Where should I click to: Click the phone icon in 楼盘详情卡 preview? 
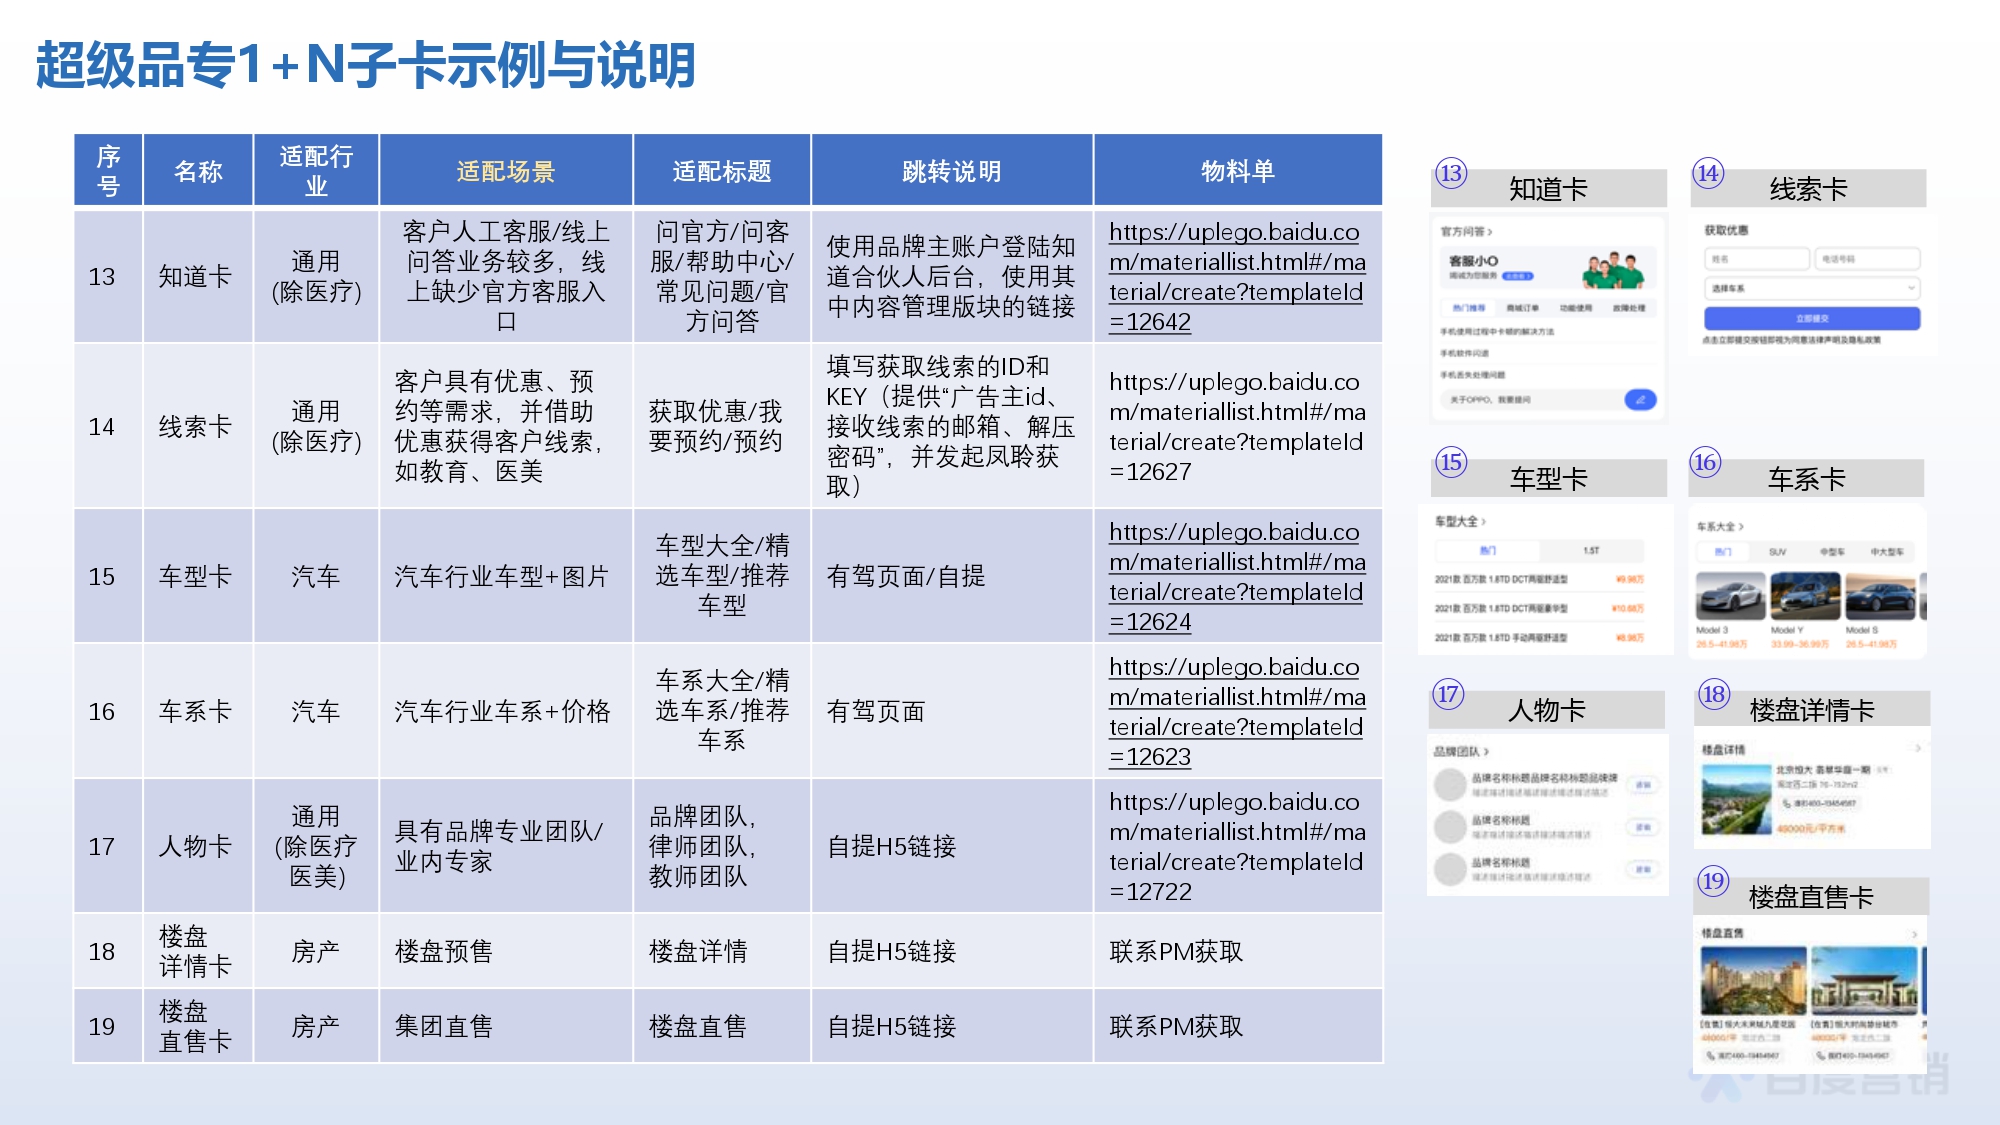[1787, 803]
